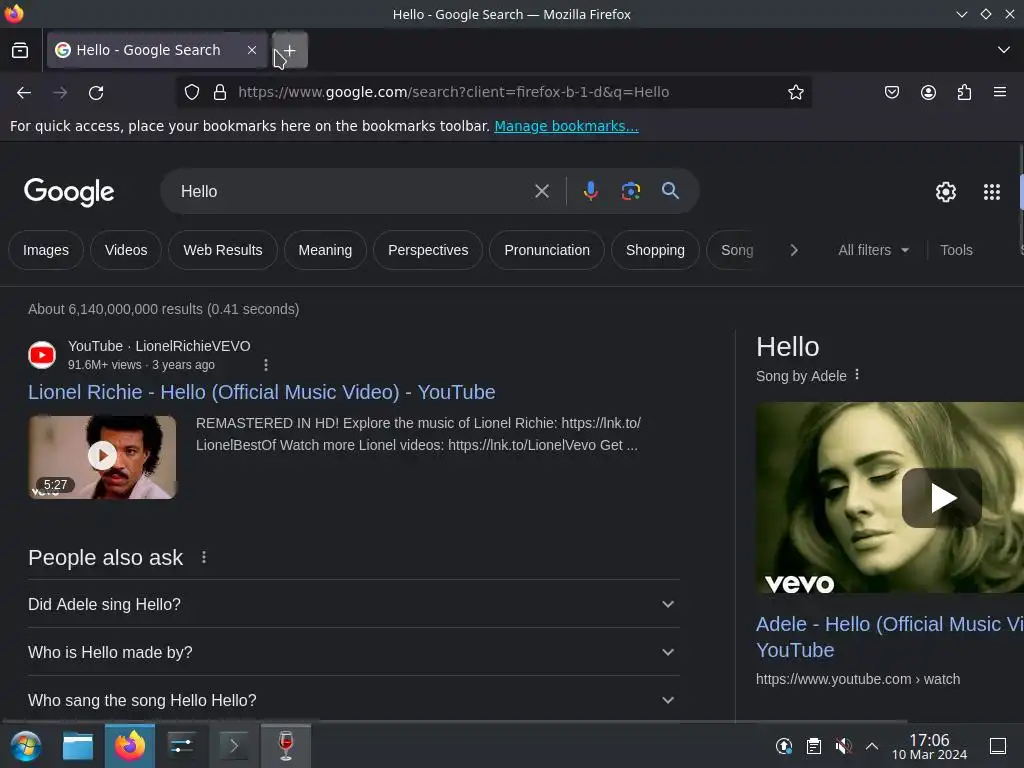Open the clipboard tray icon
This screenshot has width=1024, height=768.
pyautogui.click(x=814, y=746)
